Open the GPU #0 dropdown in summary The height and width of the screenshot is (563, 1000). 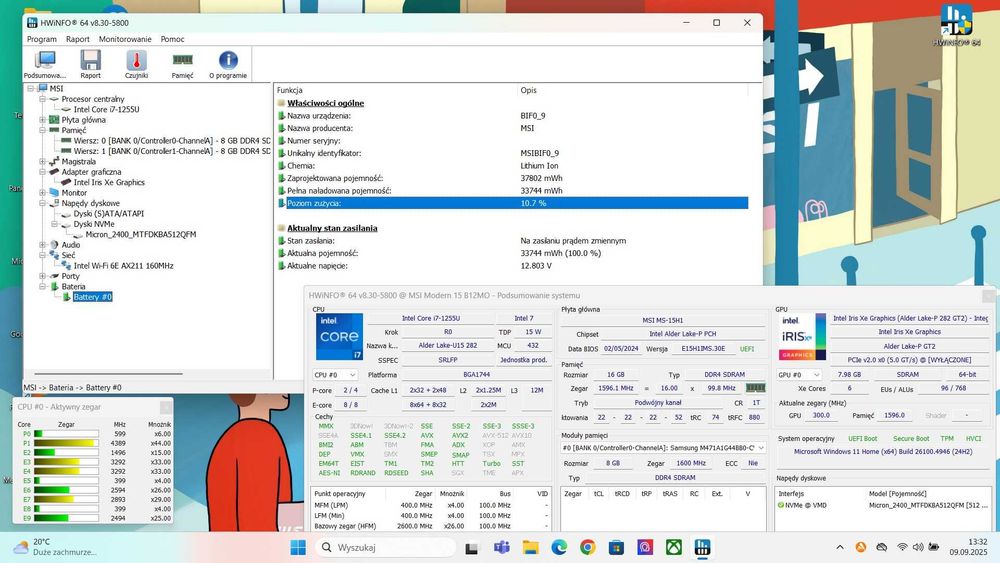pyautogui.click(x=798, y=375)
